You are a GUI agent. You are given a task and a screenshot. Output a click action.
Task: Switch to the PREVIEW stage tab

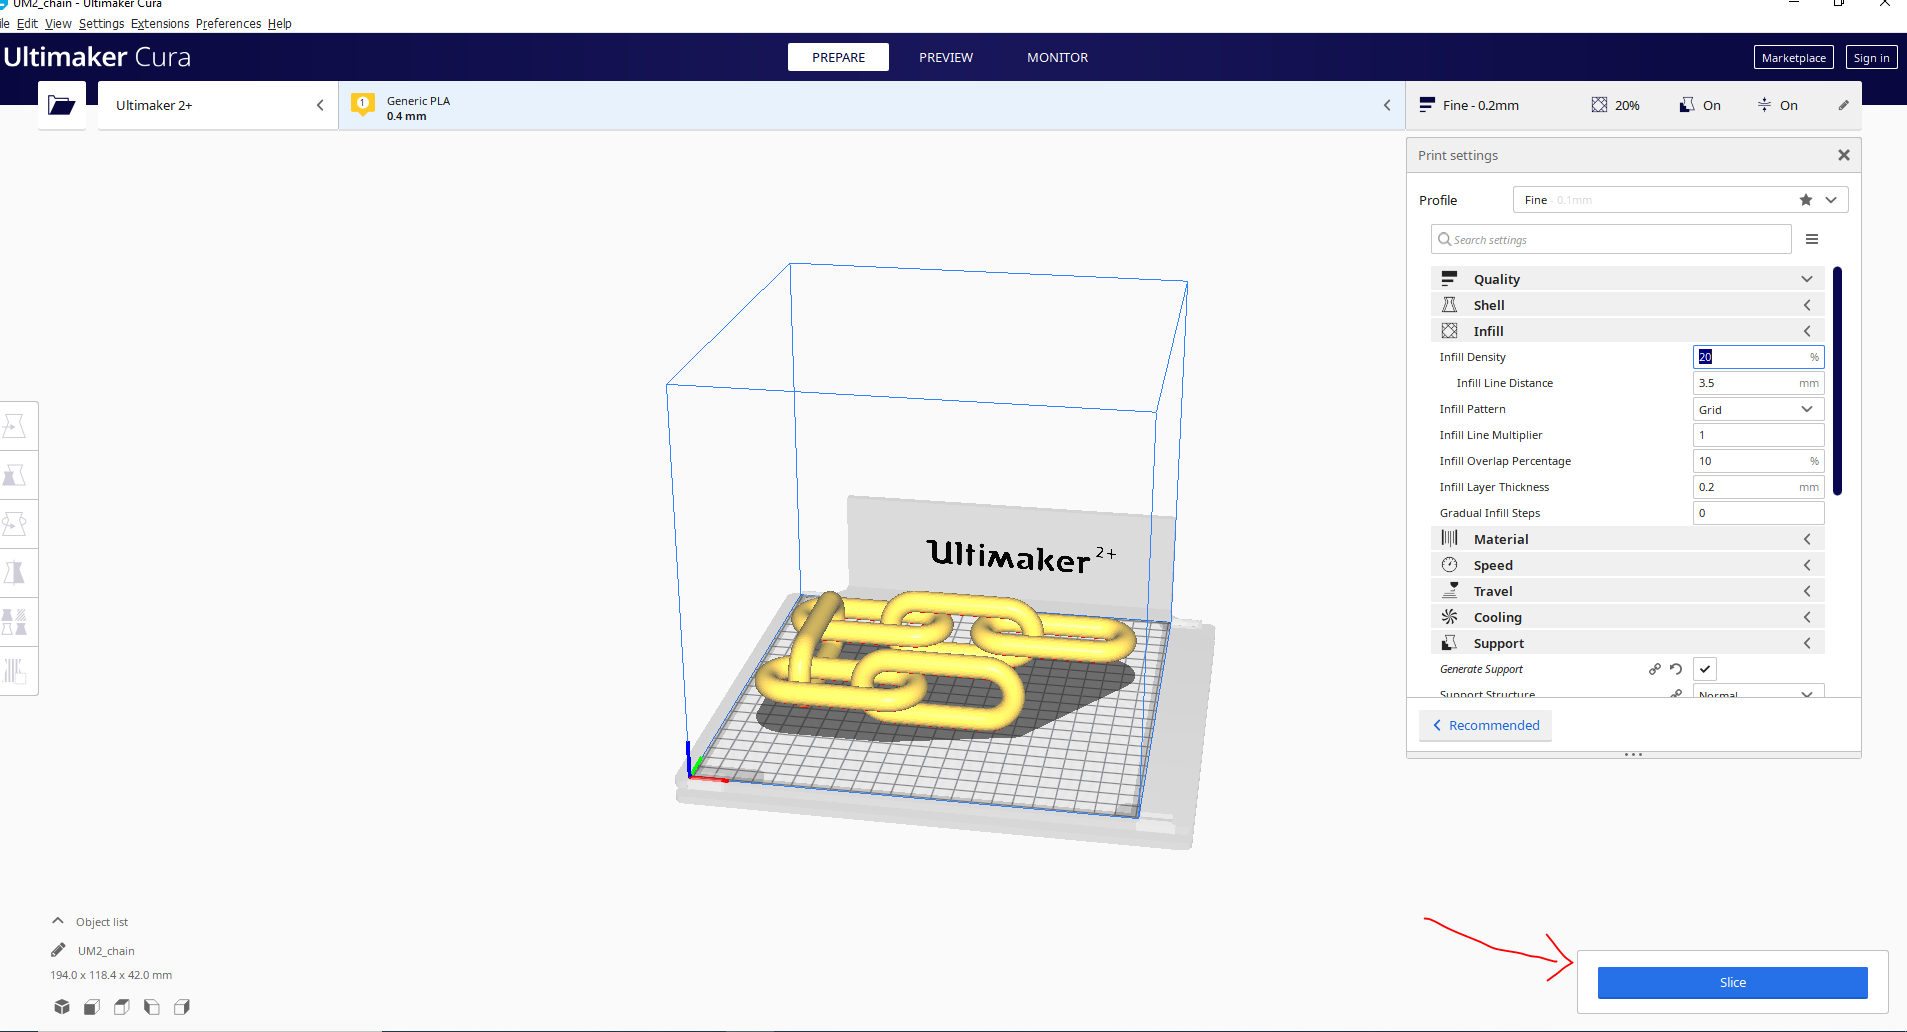[946, 57]
